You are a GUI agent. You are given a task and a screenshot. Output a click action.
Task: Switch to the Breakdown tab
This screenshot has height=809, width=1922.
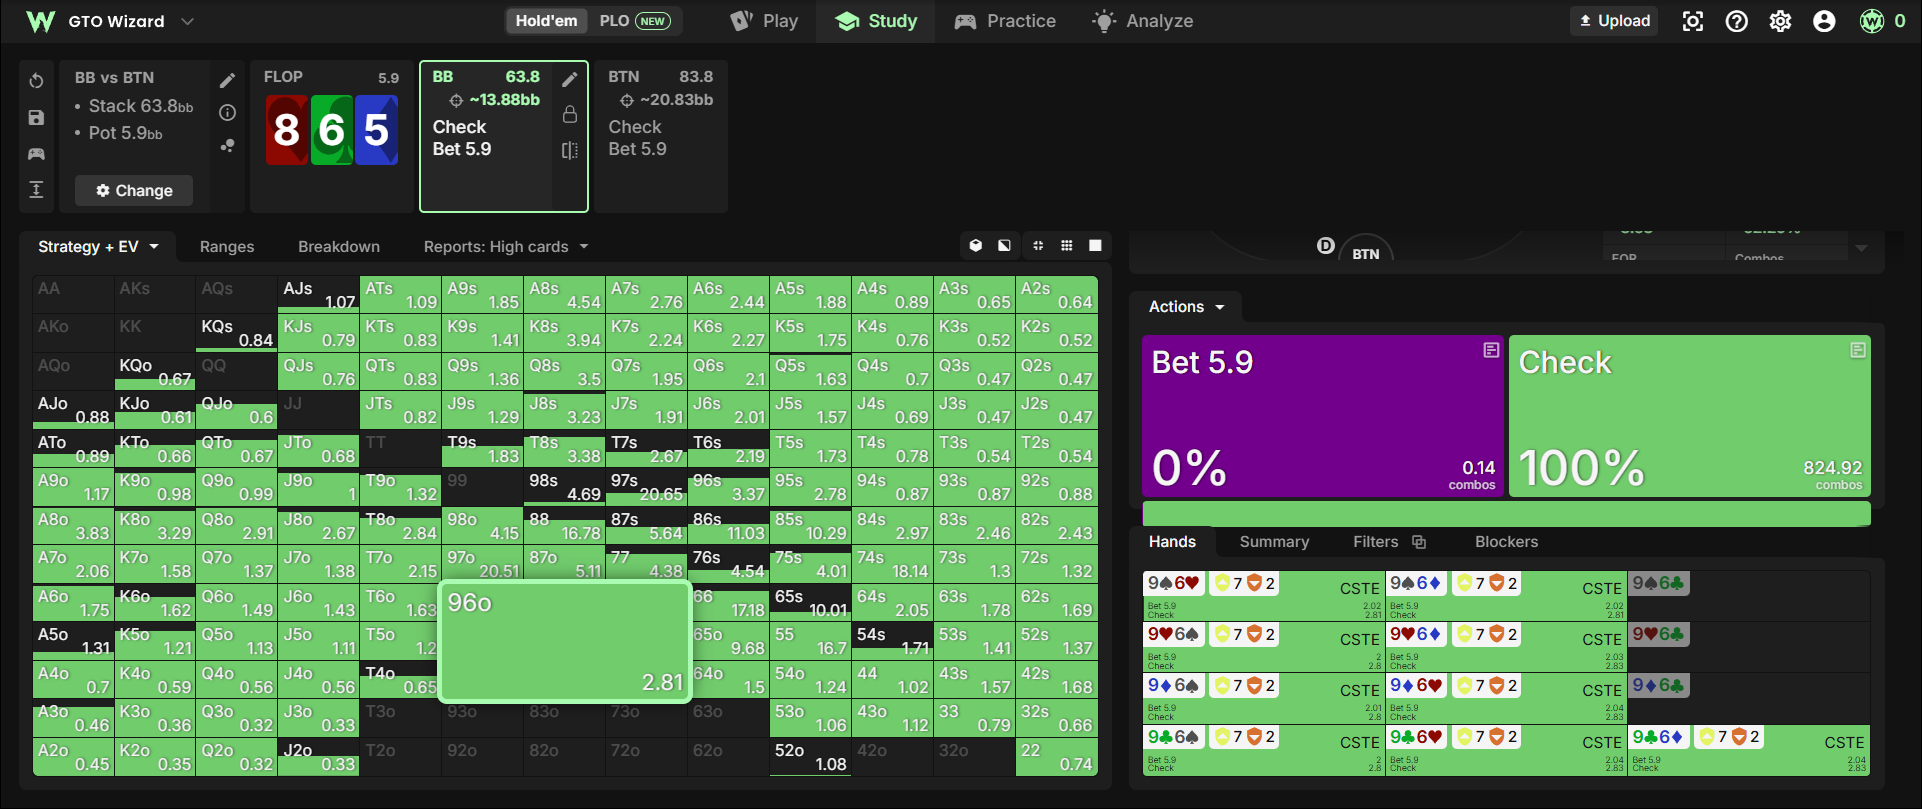click(x=339, y=247)
